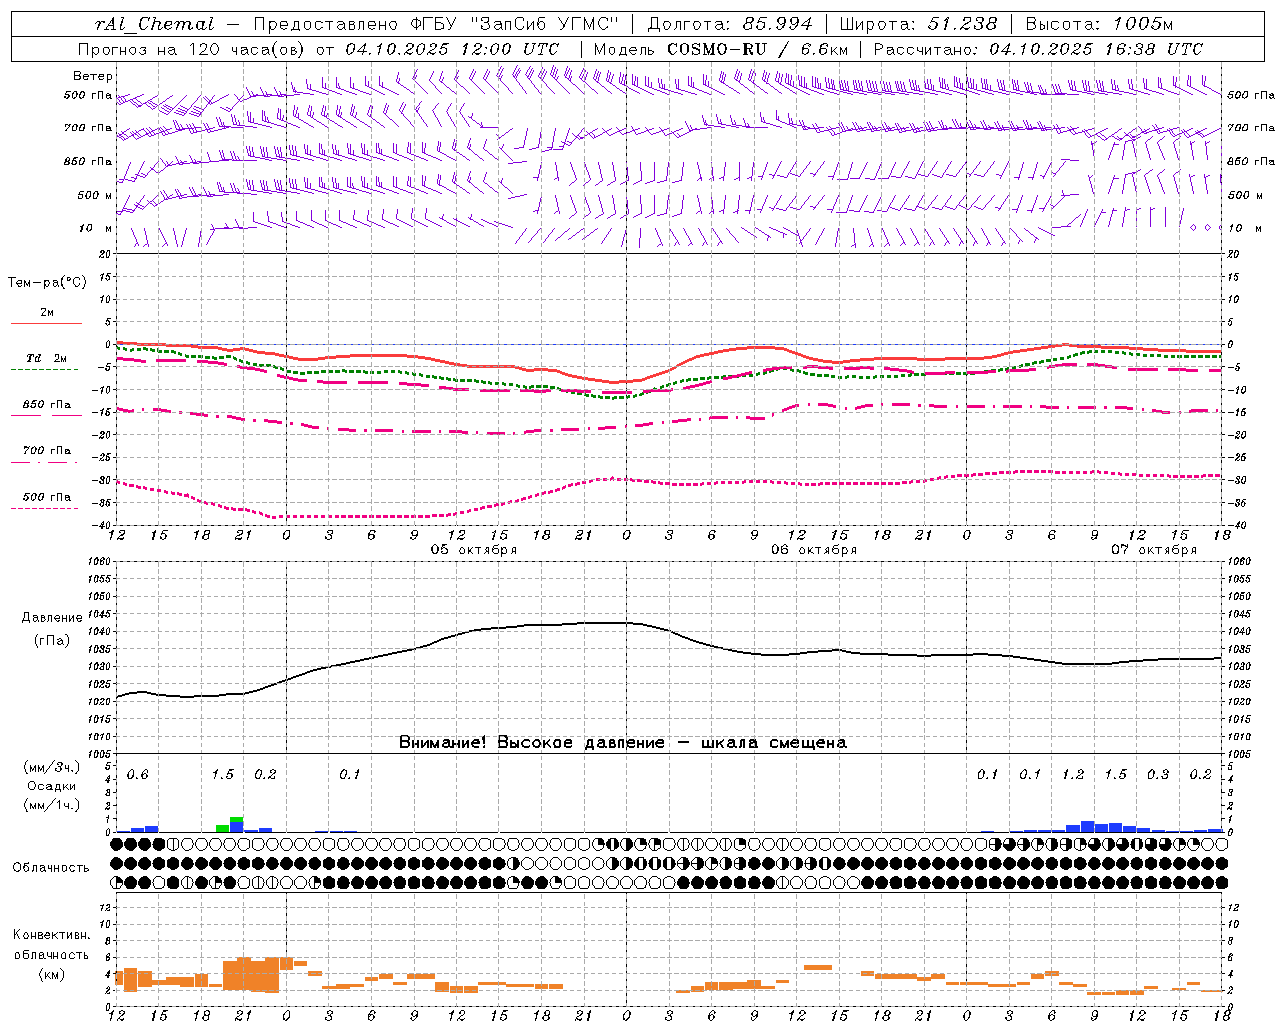Click the 'Td 2м' dew point legend entry
This screenshot has height=1024, width=1280.
click(47, 358)
